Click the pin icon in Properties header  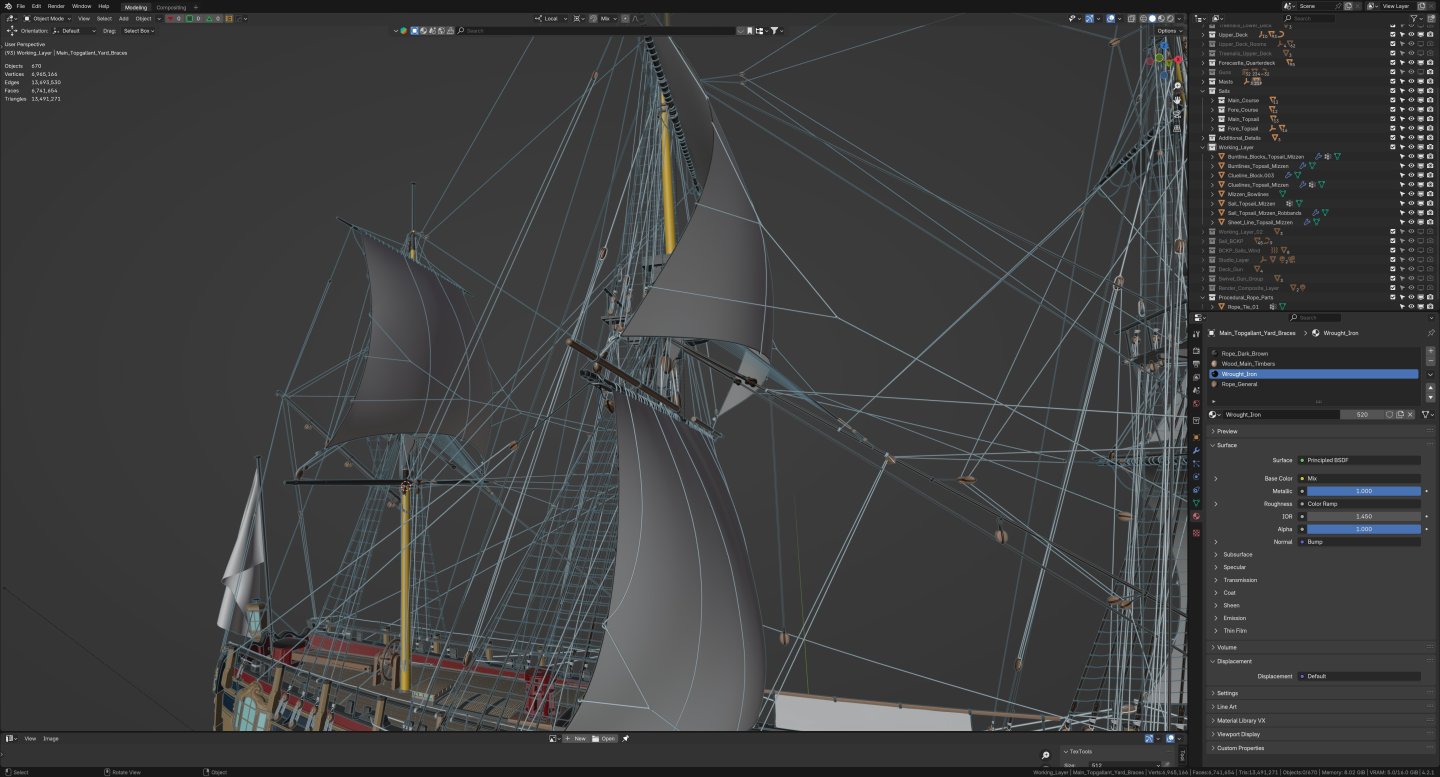point(1431,332)
